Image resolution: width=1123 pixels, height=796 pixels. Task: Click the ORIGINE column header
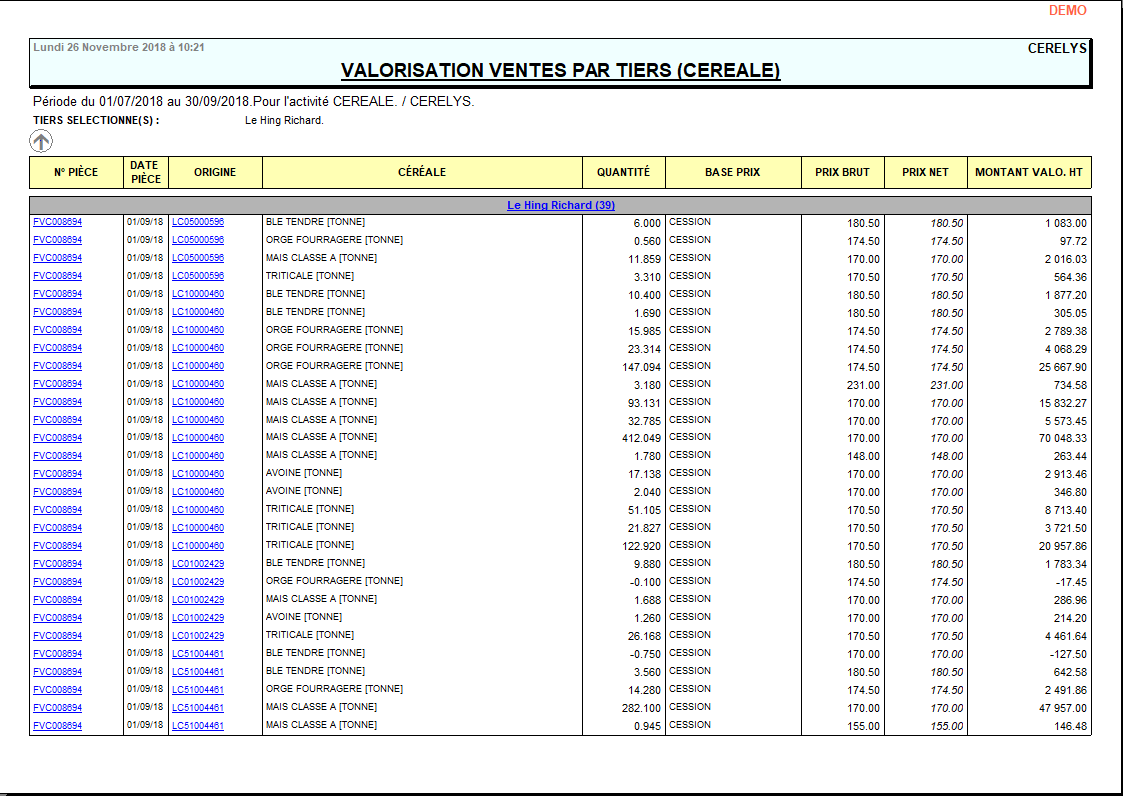214,172
